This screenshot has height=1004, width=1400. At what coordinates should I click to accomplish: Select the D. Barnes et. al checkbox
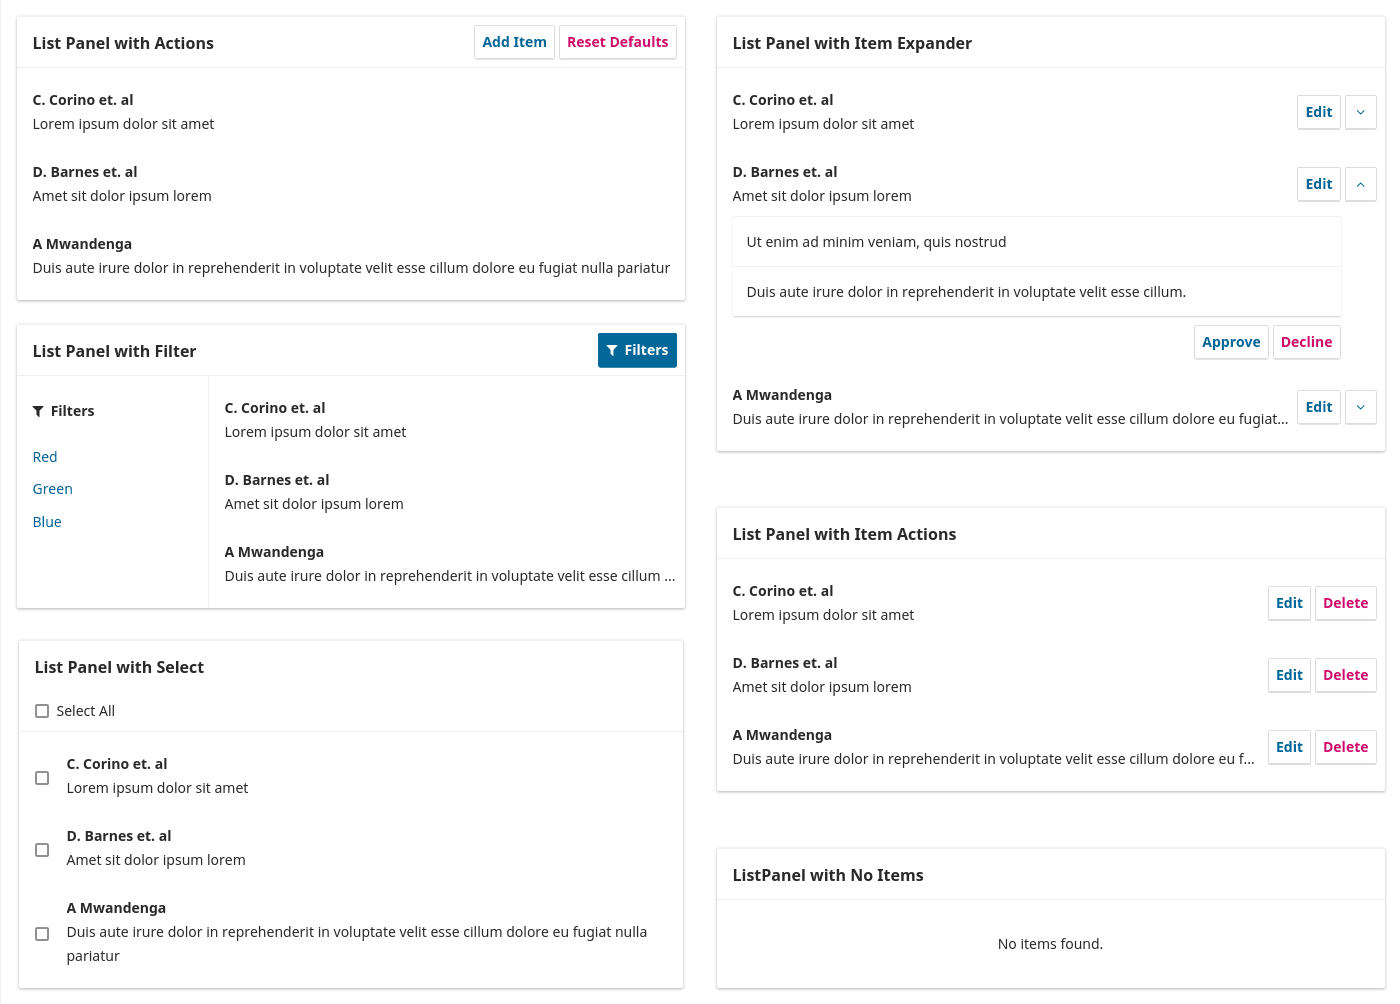coord(42,850)
